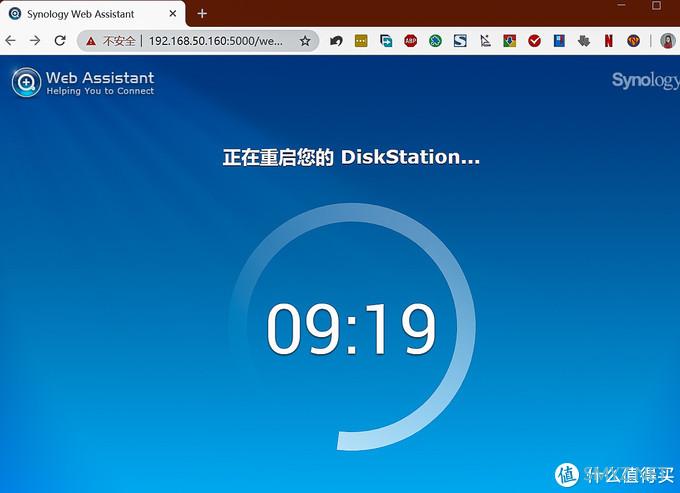The image size is (680, 493).
Task: Click the 正在重启您的 DiskStation message
Action: (x=351, y=157)
